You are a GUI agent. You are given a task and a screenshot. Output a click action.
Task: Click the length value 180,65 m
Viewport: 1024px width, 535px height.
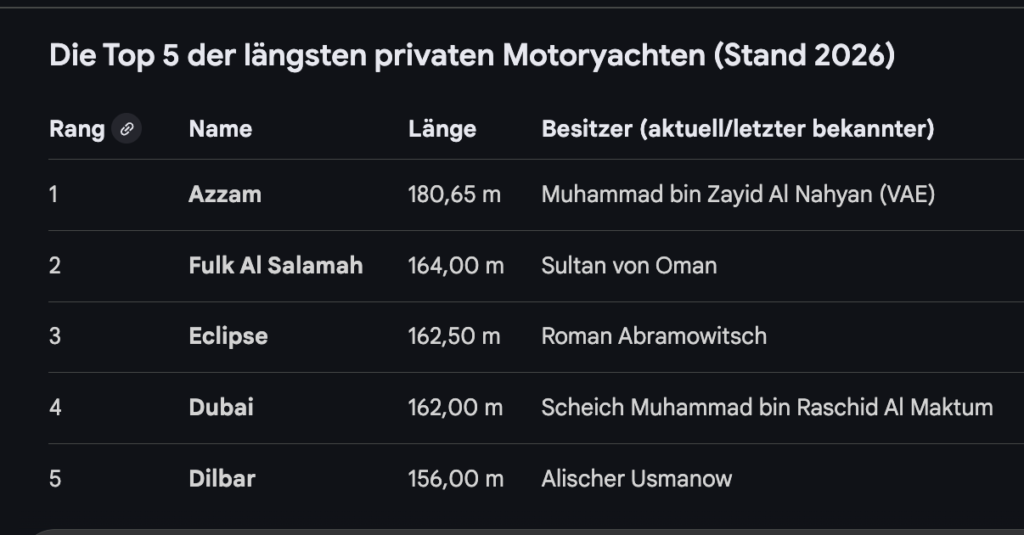(454, 195)
